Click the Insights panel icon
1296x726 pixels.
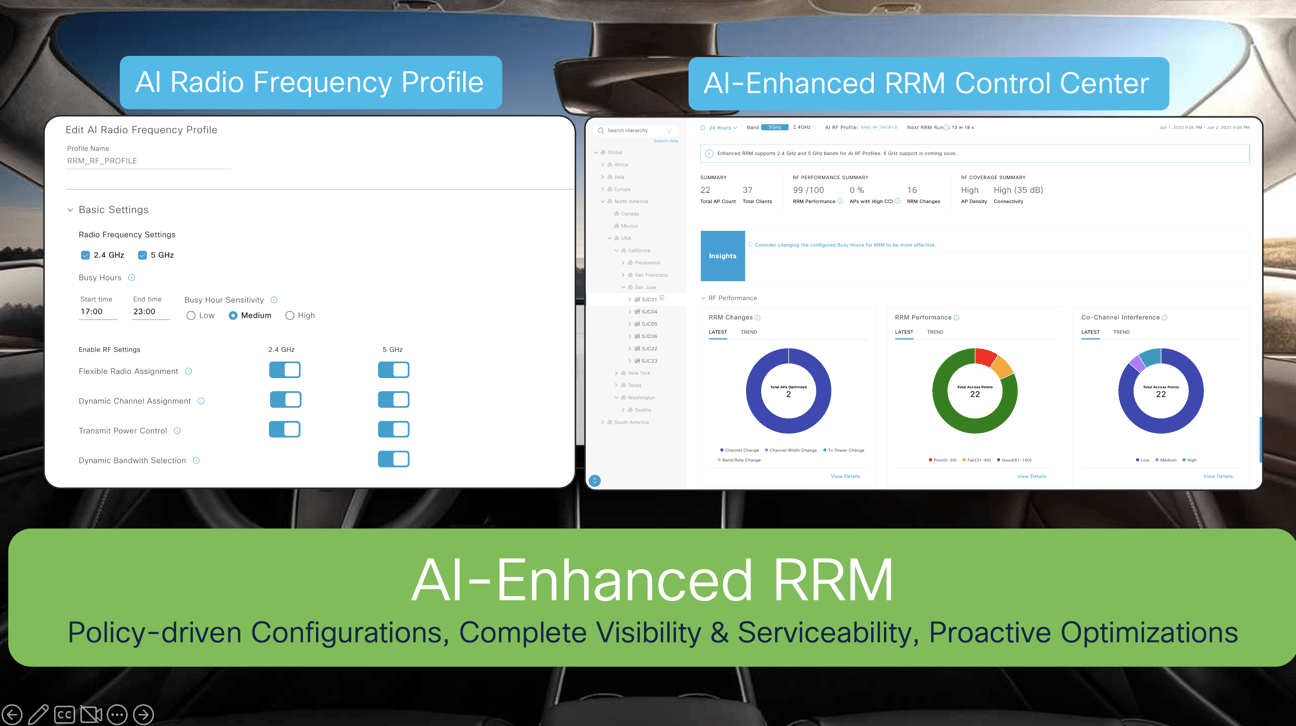(722, 255)
